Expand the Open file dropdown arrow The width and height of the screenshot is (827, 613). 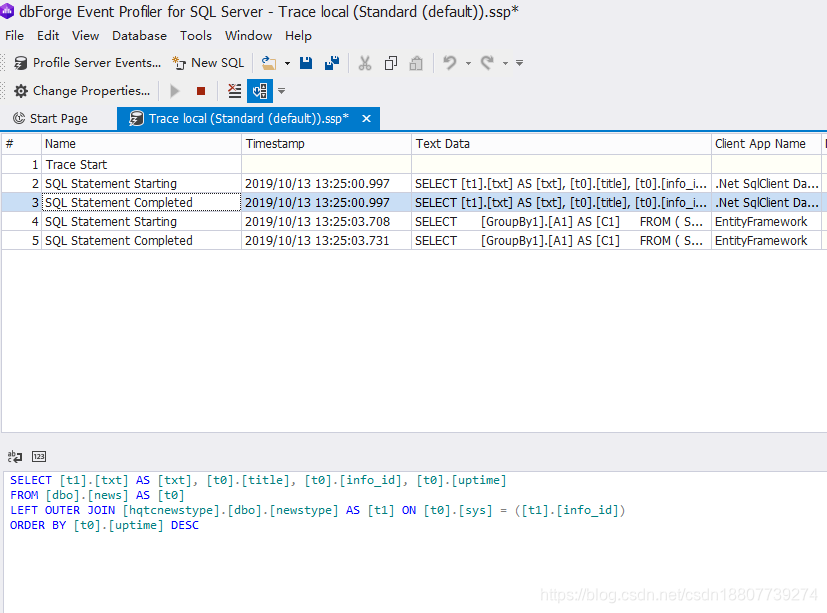(x=287, y=63)
